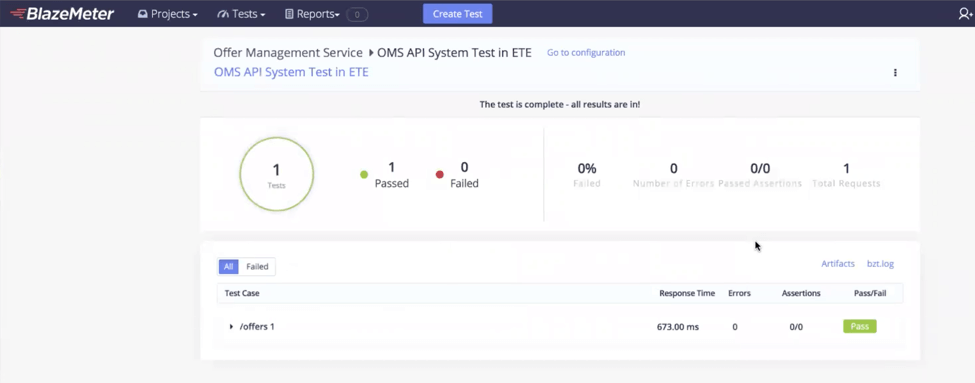This screenshot has height=383, width=975.
Task: Select the Failed filter tab
Action: coord(257,267)
